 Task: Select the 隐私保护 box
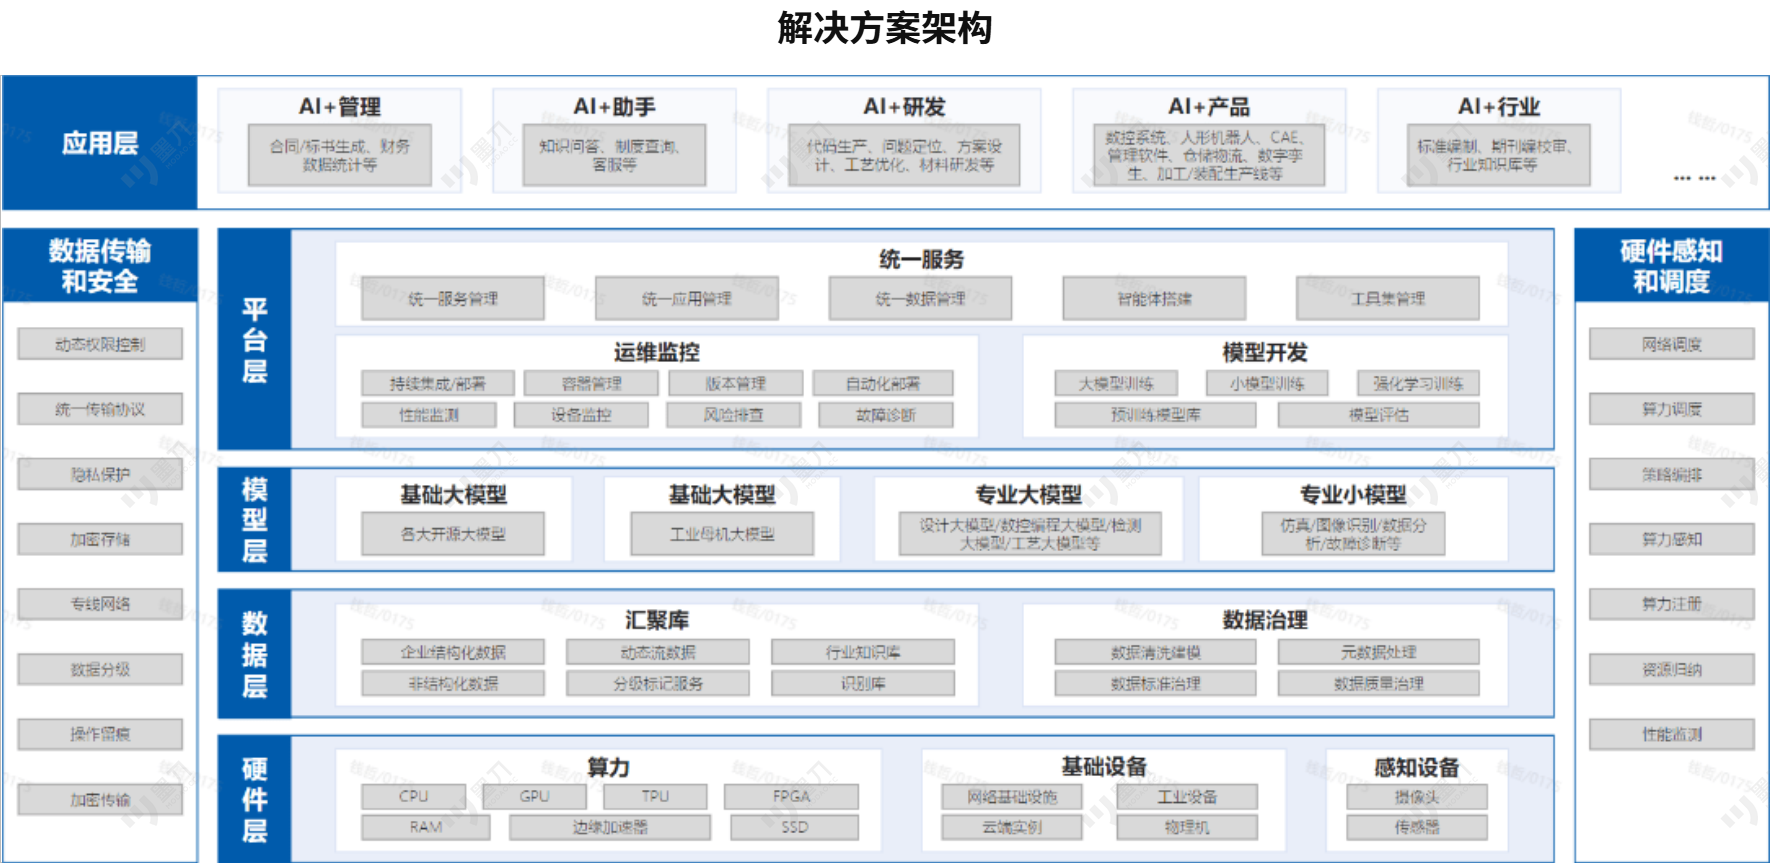click(x=100, y=474)
